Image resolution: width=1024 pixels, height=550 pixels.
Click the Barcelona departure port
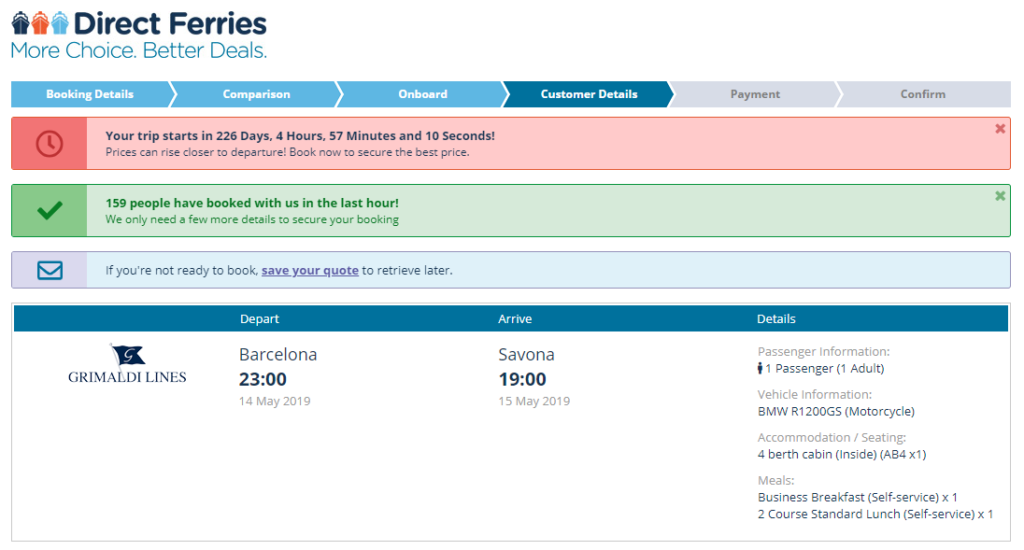278,355
